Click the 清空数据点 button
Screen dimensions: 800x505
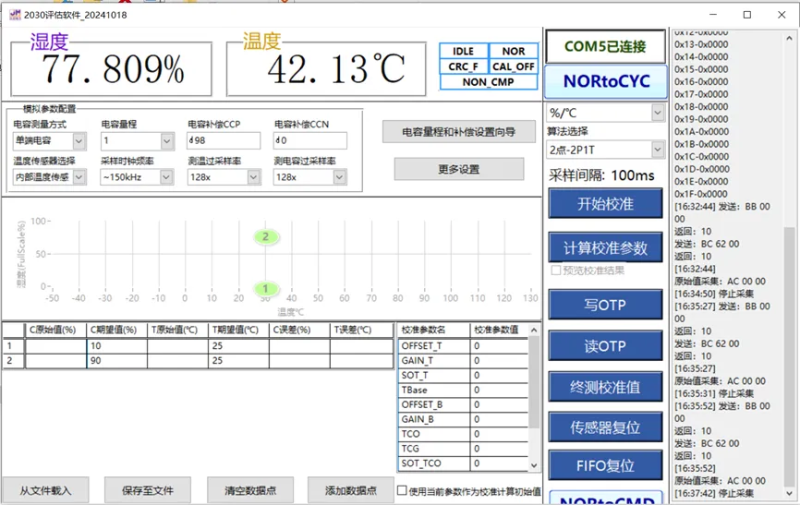click(x=250, y=491)
